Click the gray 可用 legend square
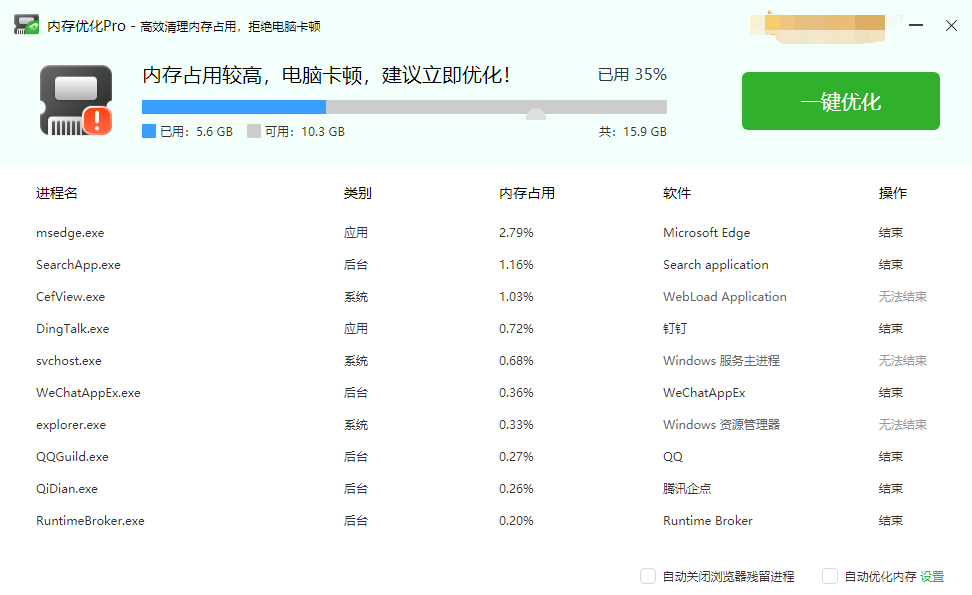This screenshot has height=595, width=972. [252, 130]
